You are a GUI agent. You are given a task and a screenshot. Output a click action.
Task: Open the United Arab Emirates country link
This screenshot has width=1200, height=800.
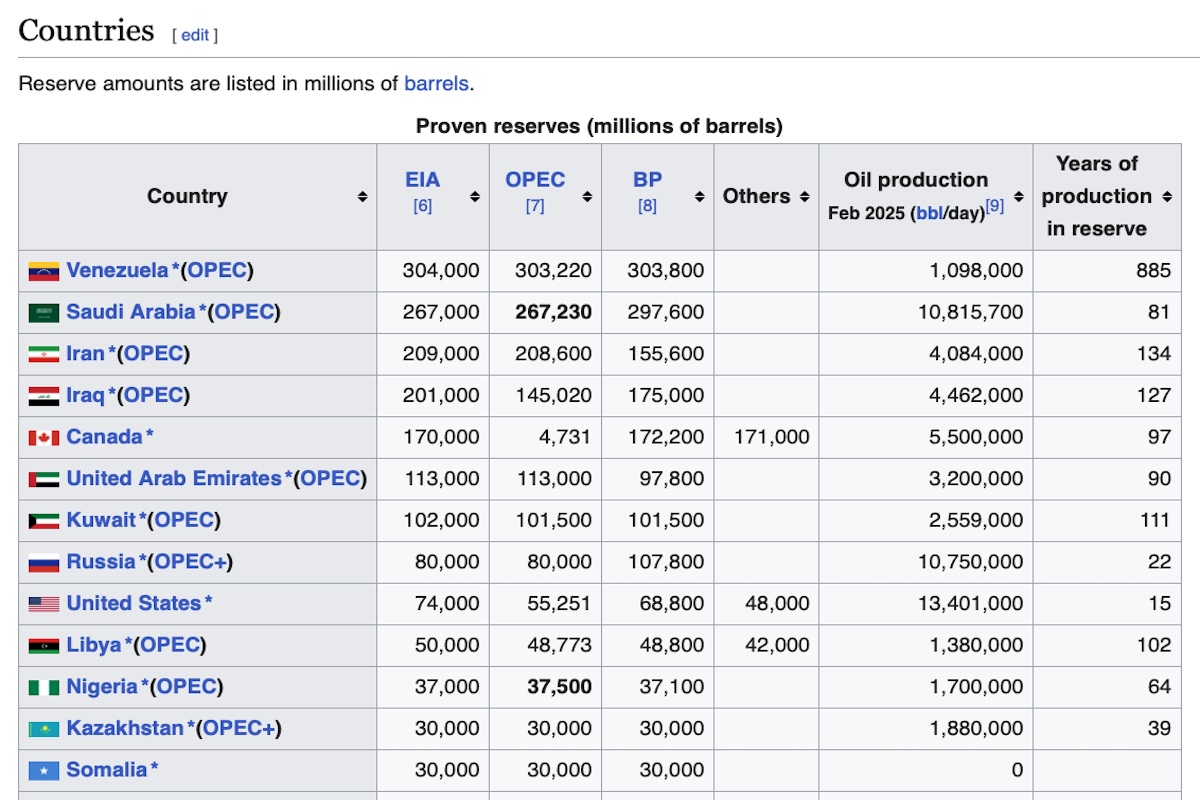coord(174,479)
